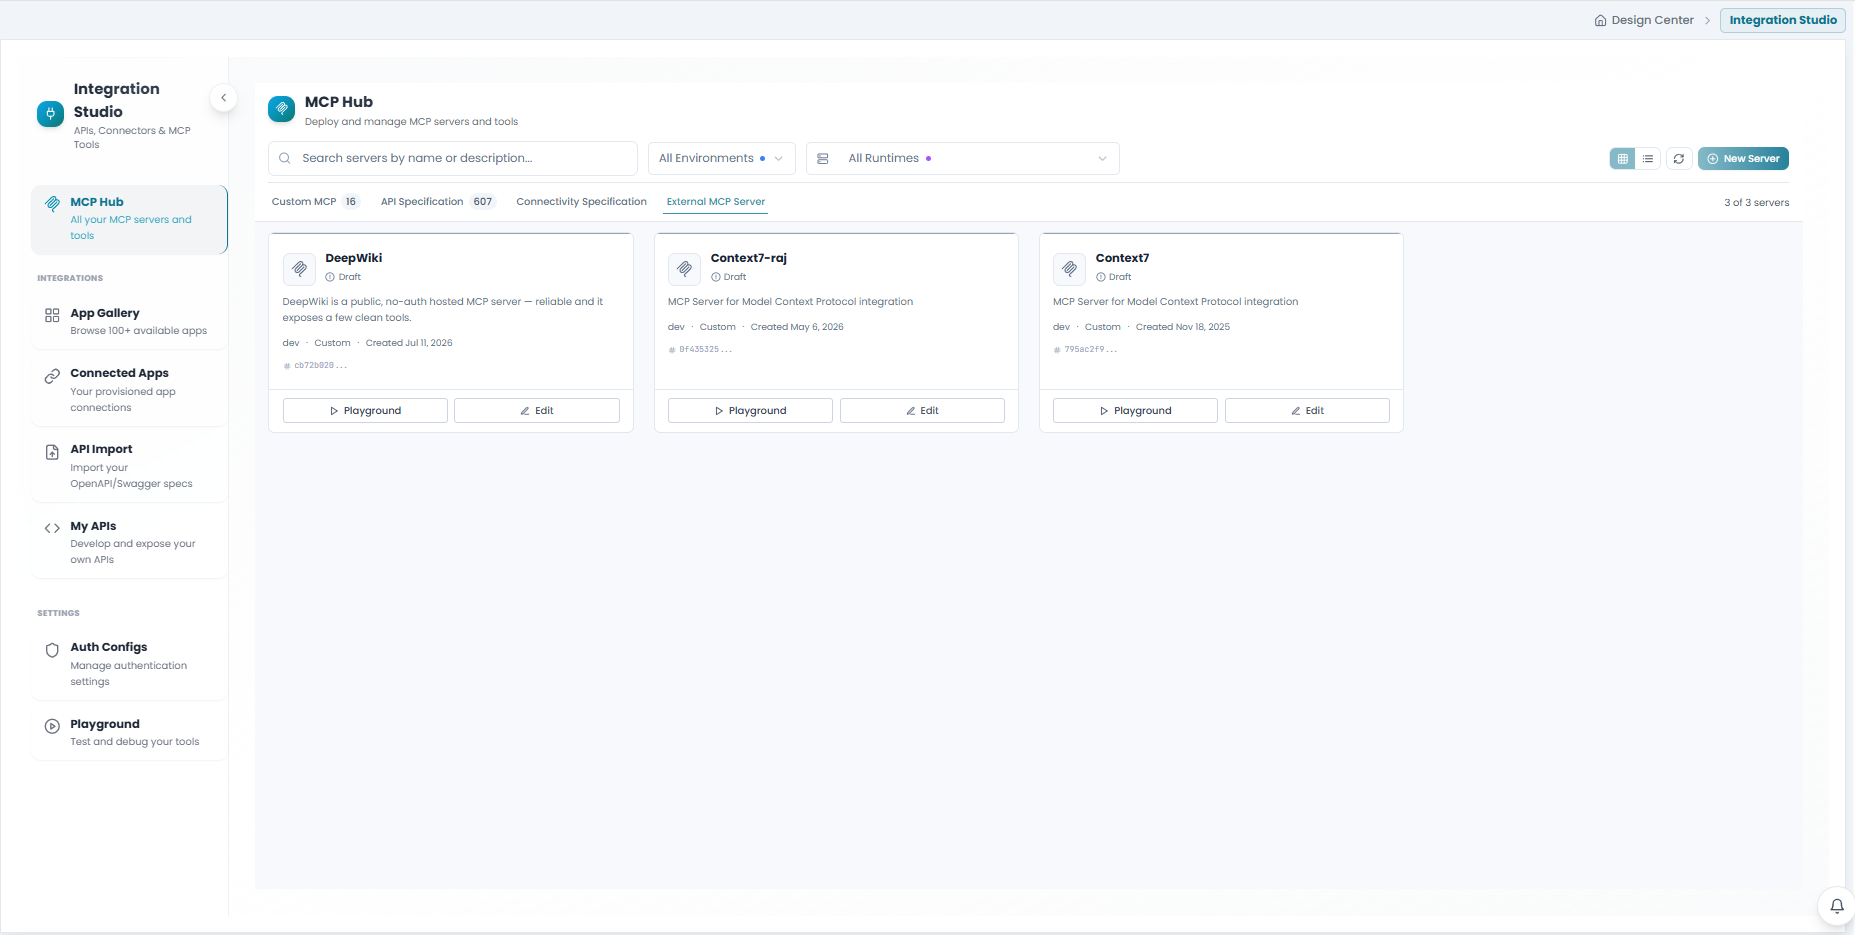Click the My APIs code brackets icon
This screenshot has width=1855, height=935.
click(x=52, y=528)
